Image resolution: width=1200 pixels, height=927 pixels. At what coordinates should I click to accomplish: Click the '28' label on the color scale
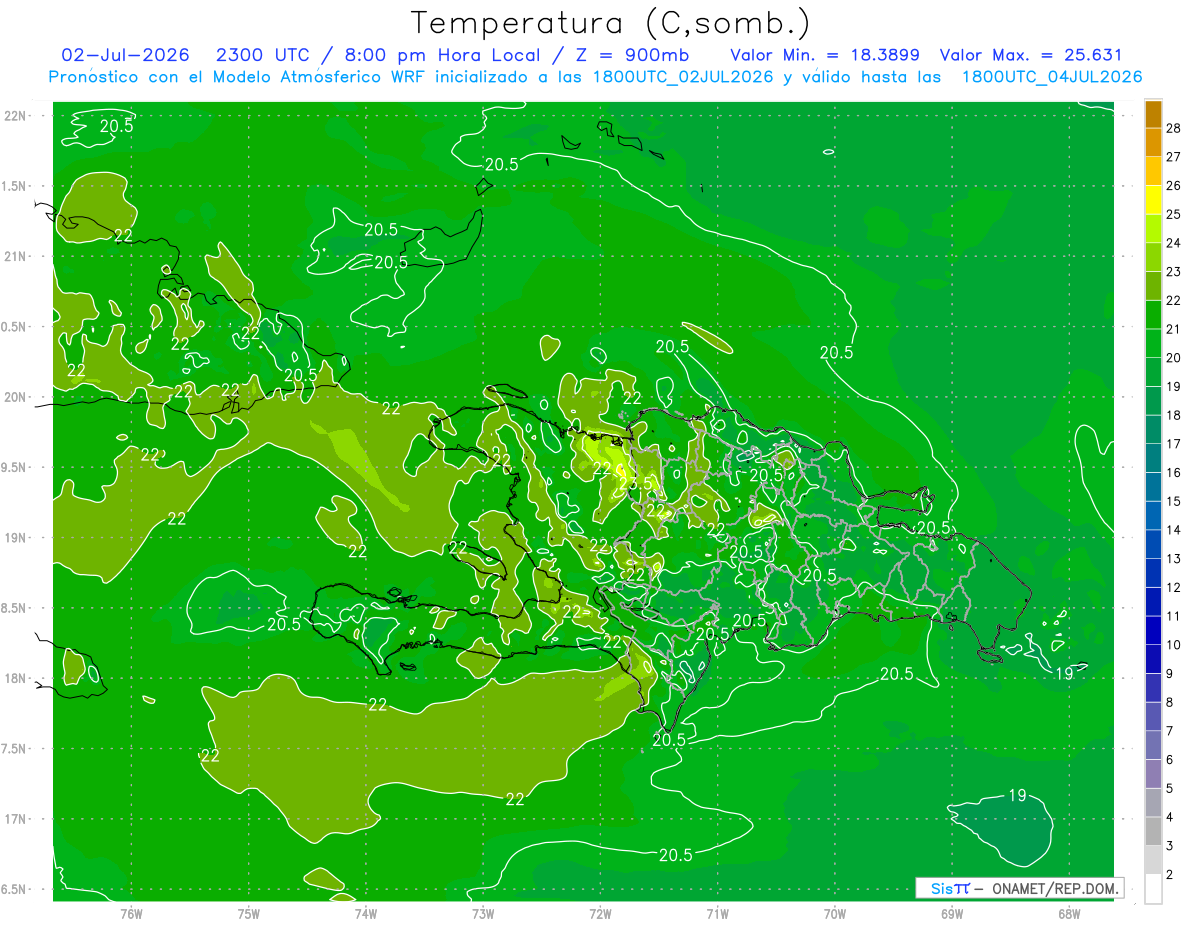click(1174, 128)
